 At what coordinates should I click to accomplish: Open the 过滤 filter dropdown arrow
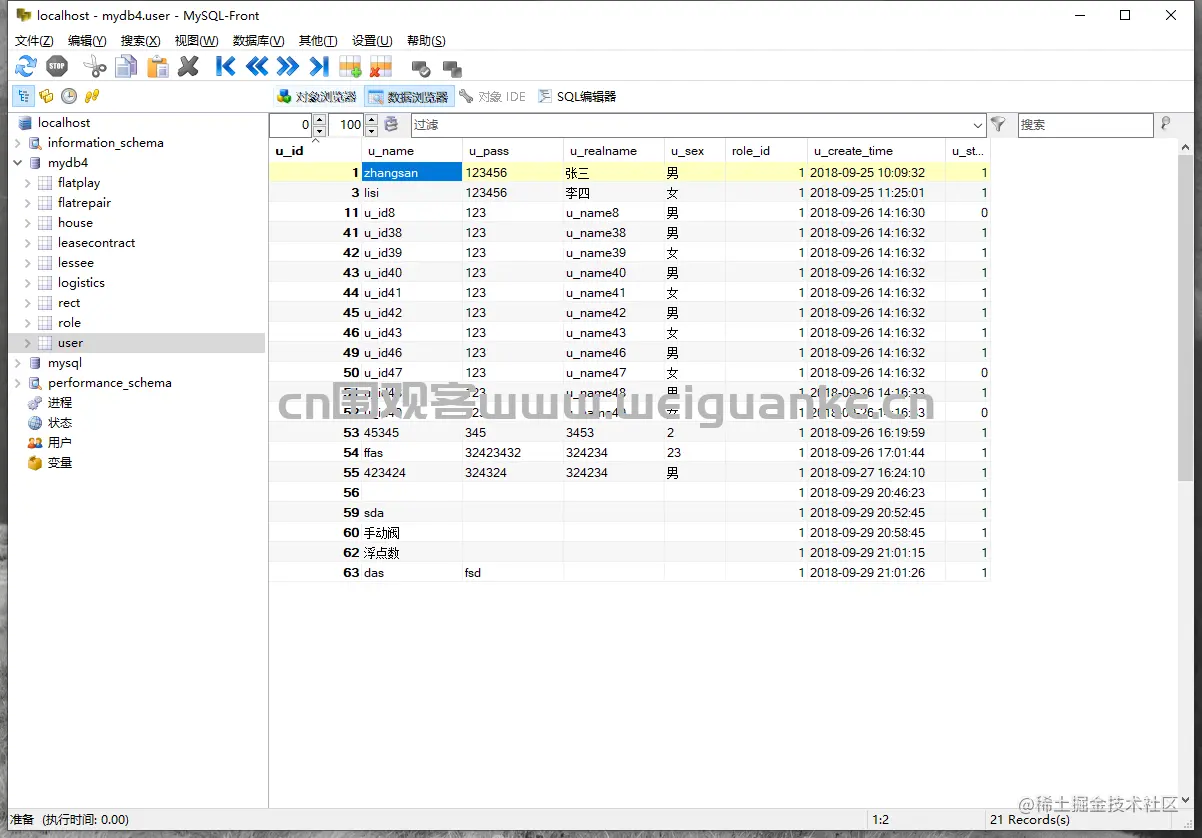[x=978, y=125]
